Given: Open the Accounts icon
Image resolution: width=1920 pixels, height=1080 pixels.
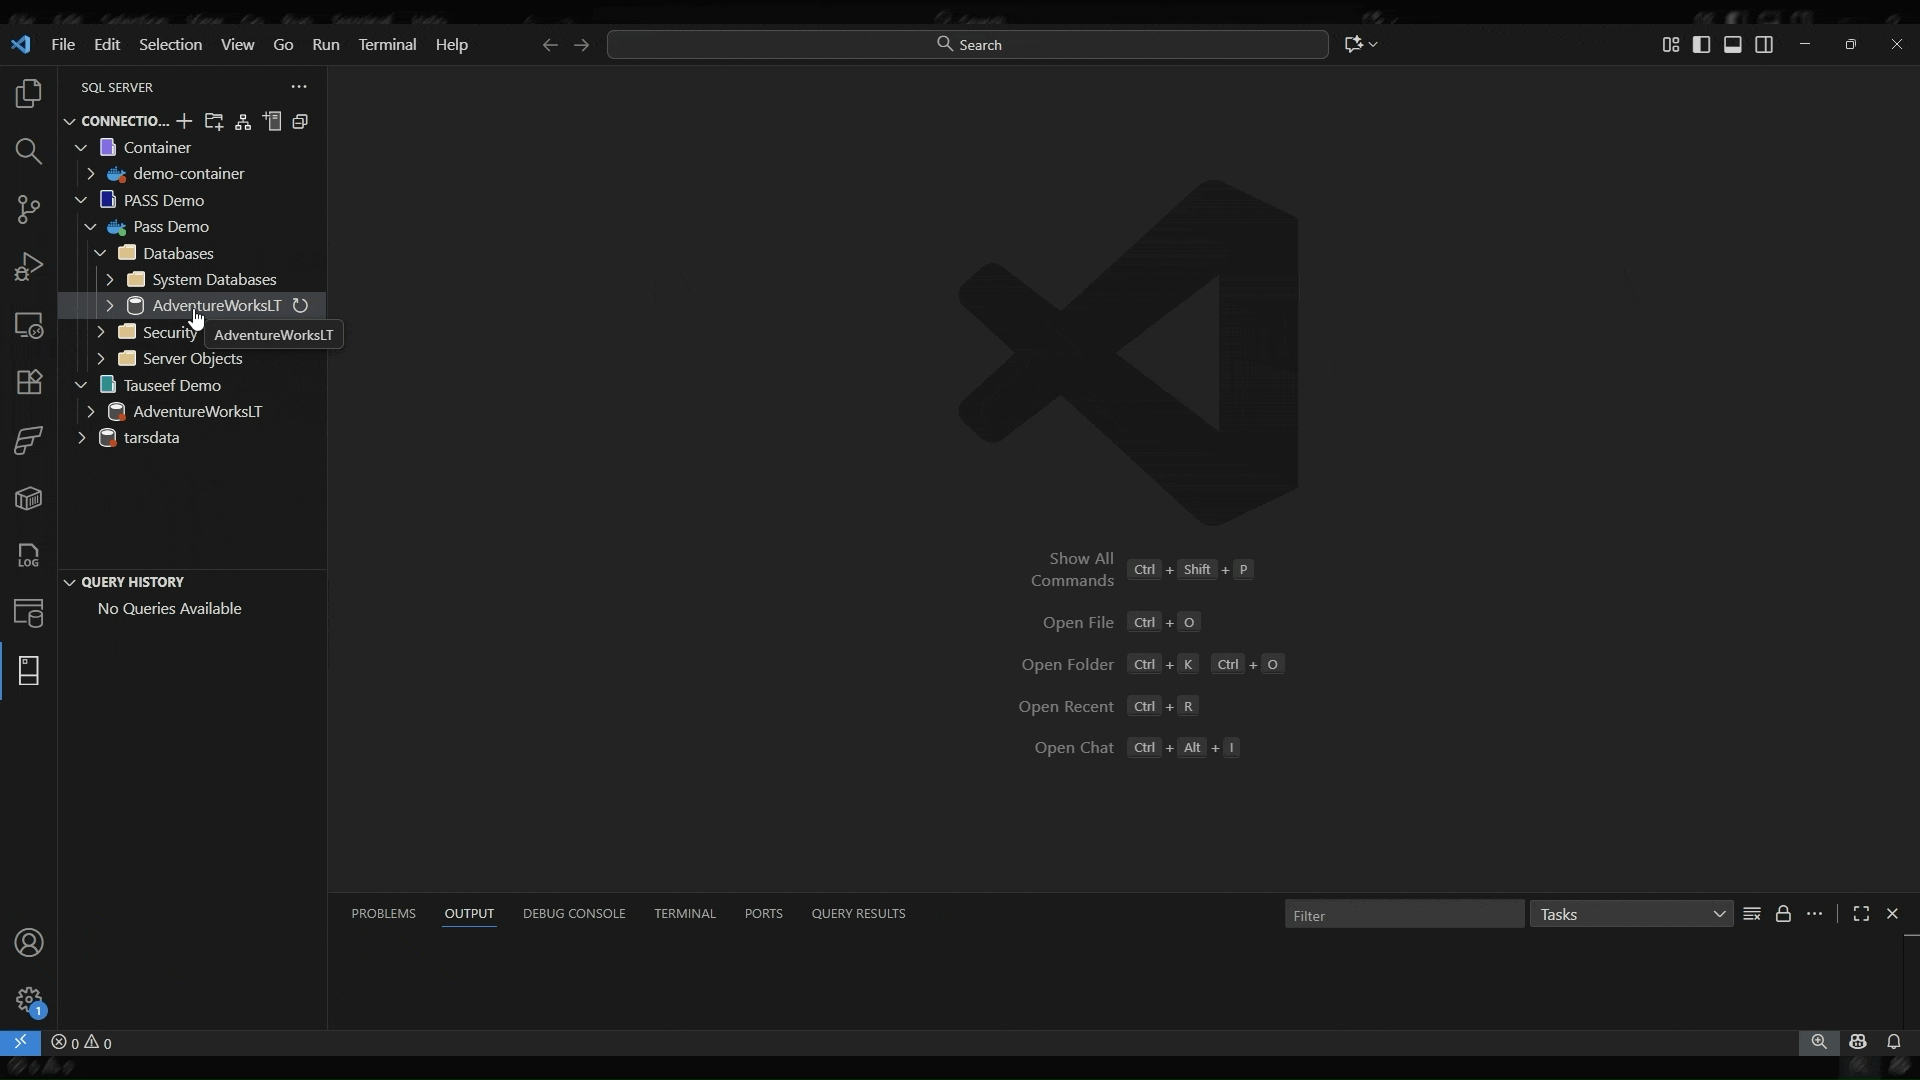Looking at the screenshot, I should 29,943.
